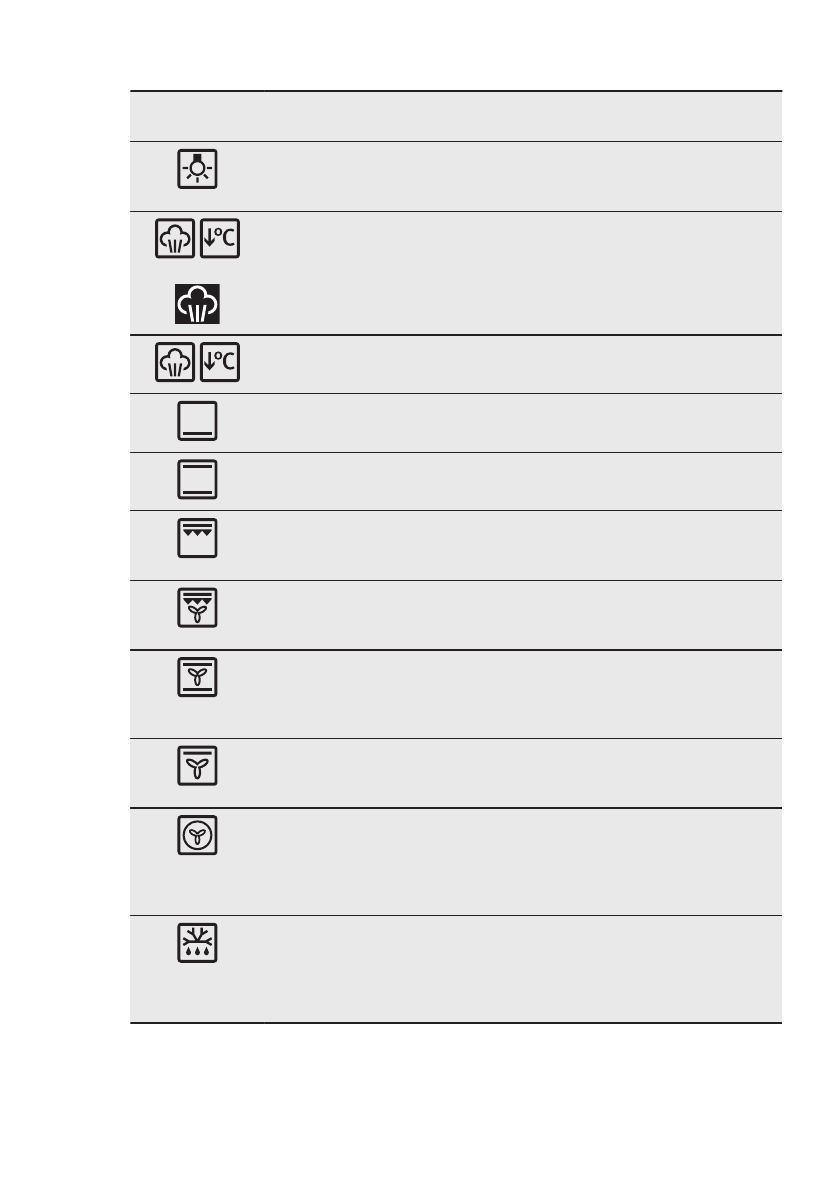Click the °C down-arrow icon in third row
839x1191 pixels.
(220, 363)
